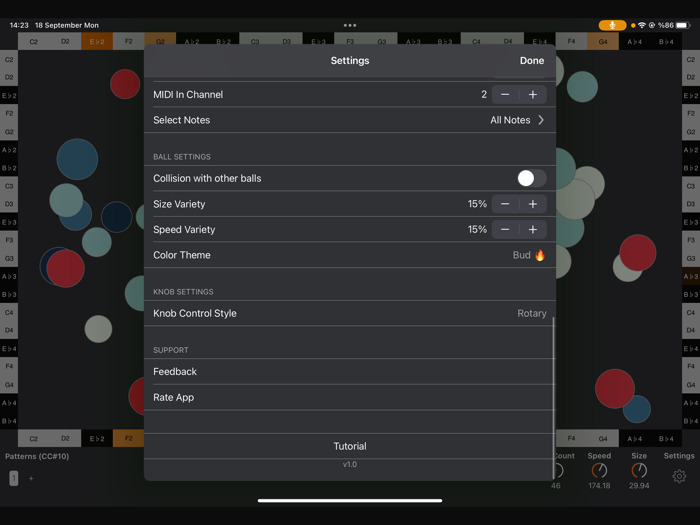Increase the Speed Variety percentage
Viewport: 700px width, 525px height.
[x=533, y=229]
